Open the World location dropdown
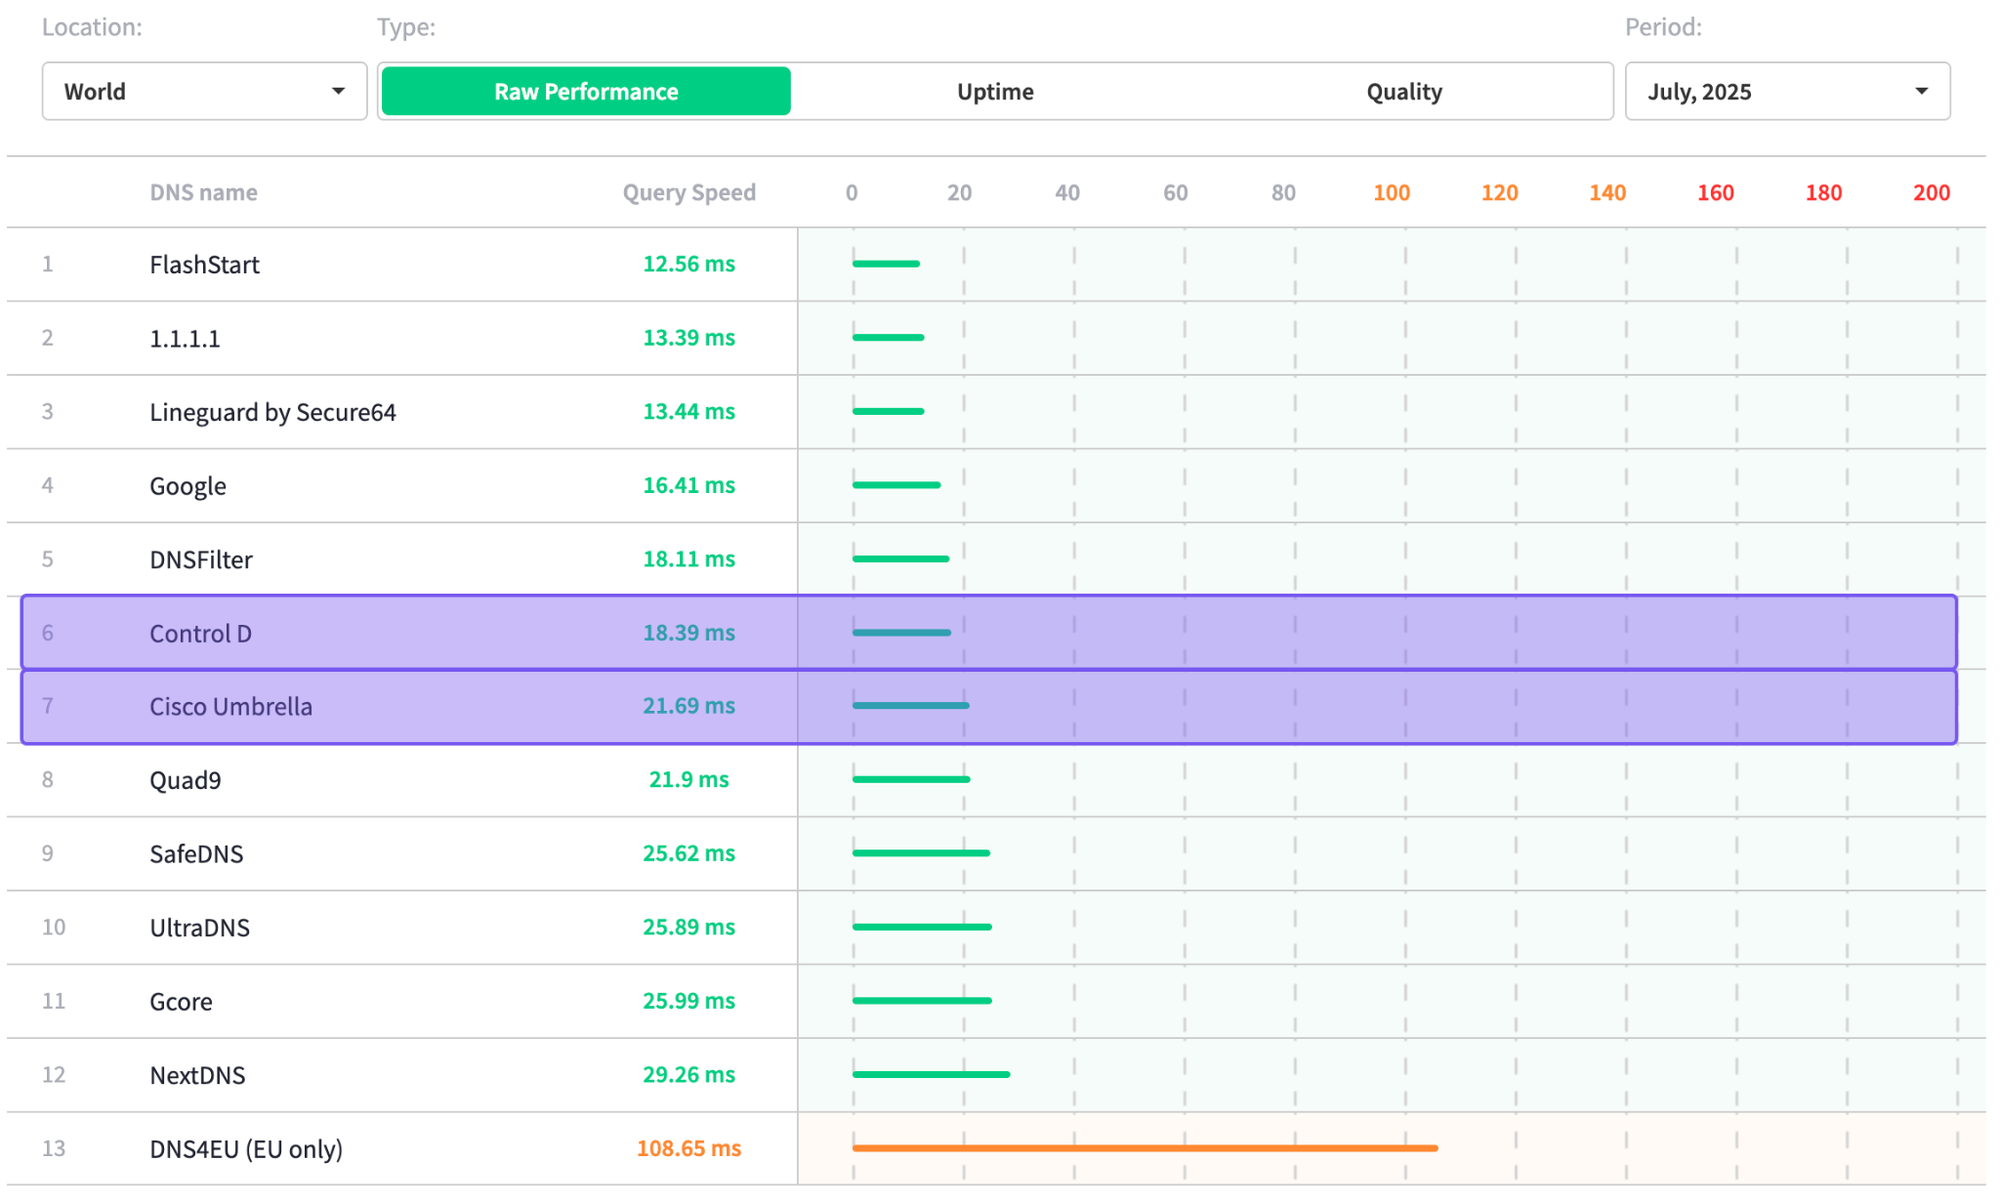Image resolution: width=2000 pixels, height=1199 pixels. (x=204, y=91)
